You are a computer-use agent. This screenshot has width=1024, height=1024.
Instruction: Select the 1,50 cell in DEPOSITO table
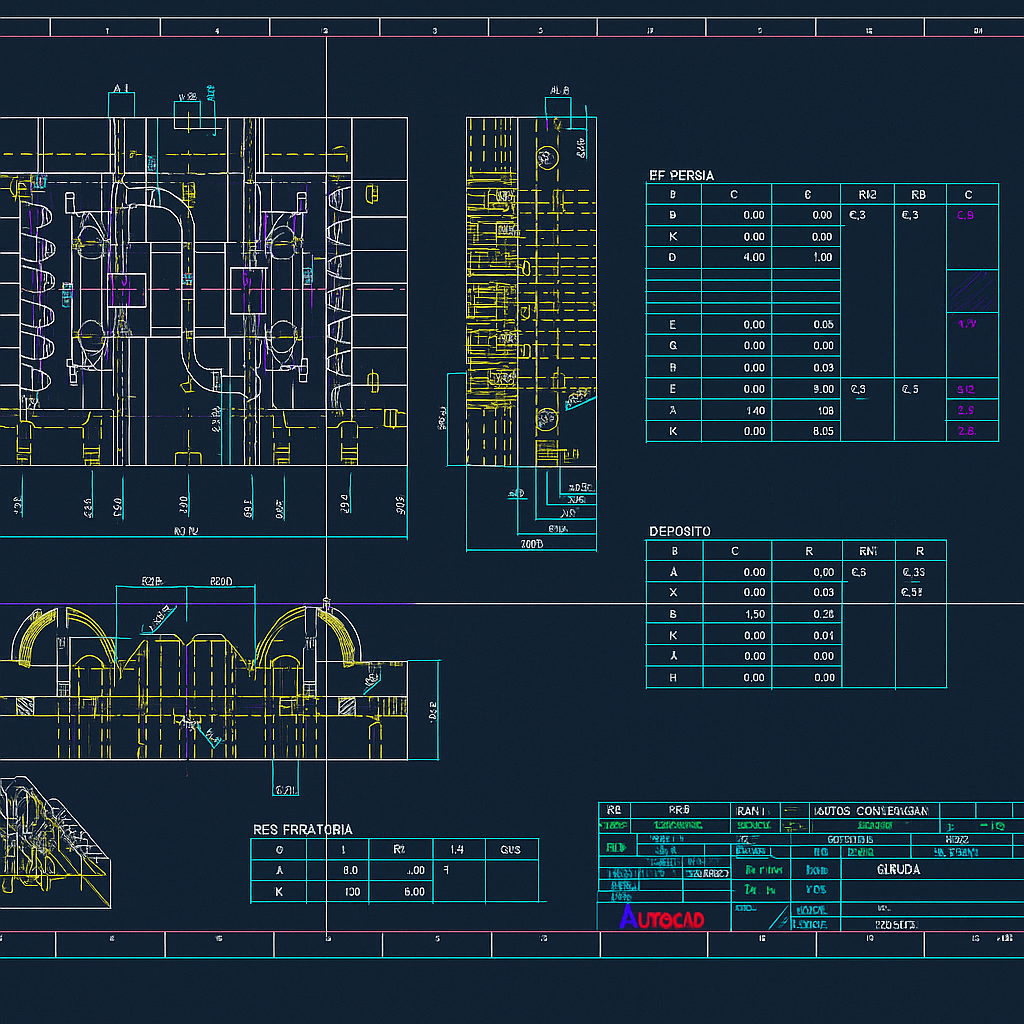[x=736, y=614]
